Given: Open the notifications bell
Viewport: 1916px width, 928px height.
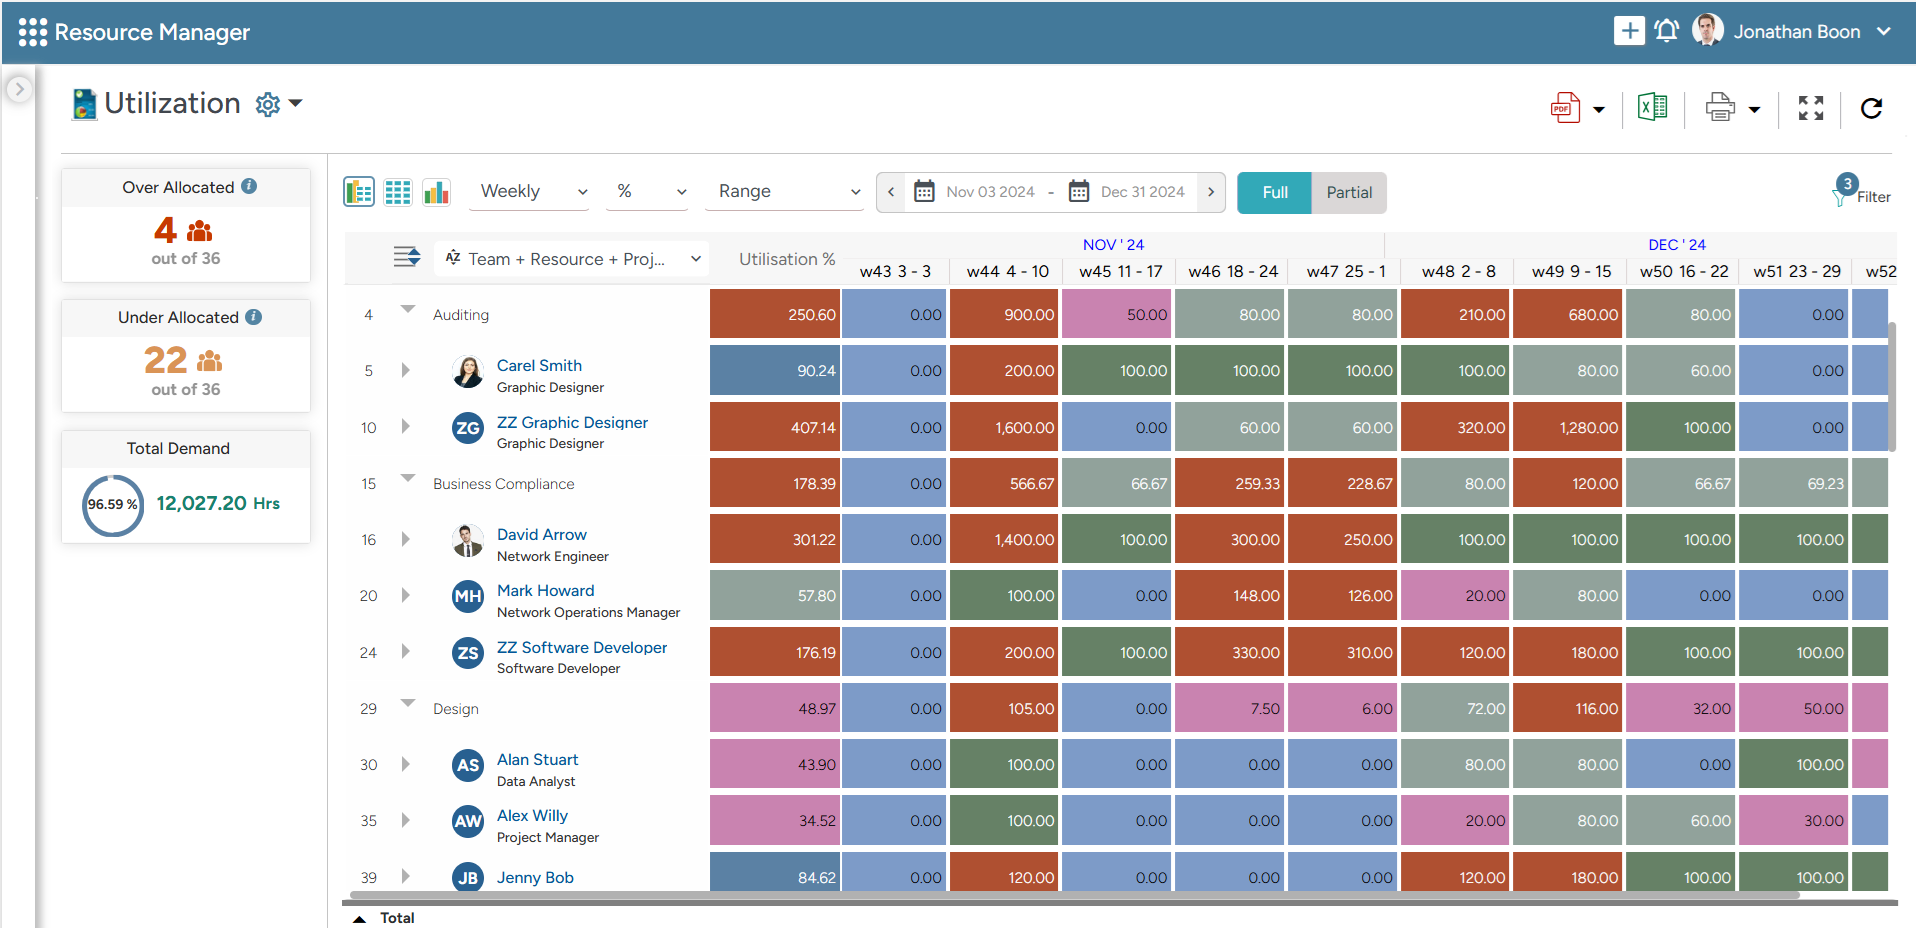Looking at the screenshot, I should [1666, 31].
